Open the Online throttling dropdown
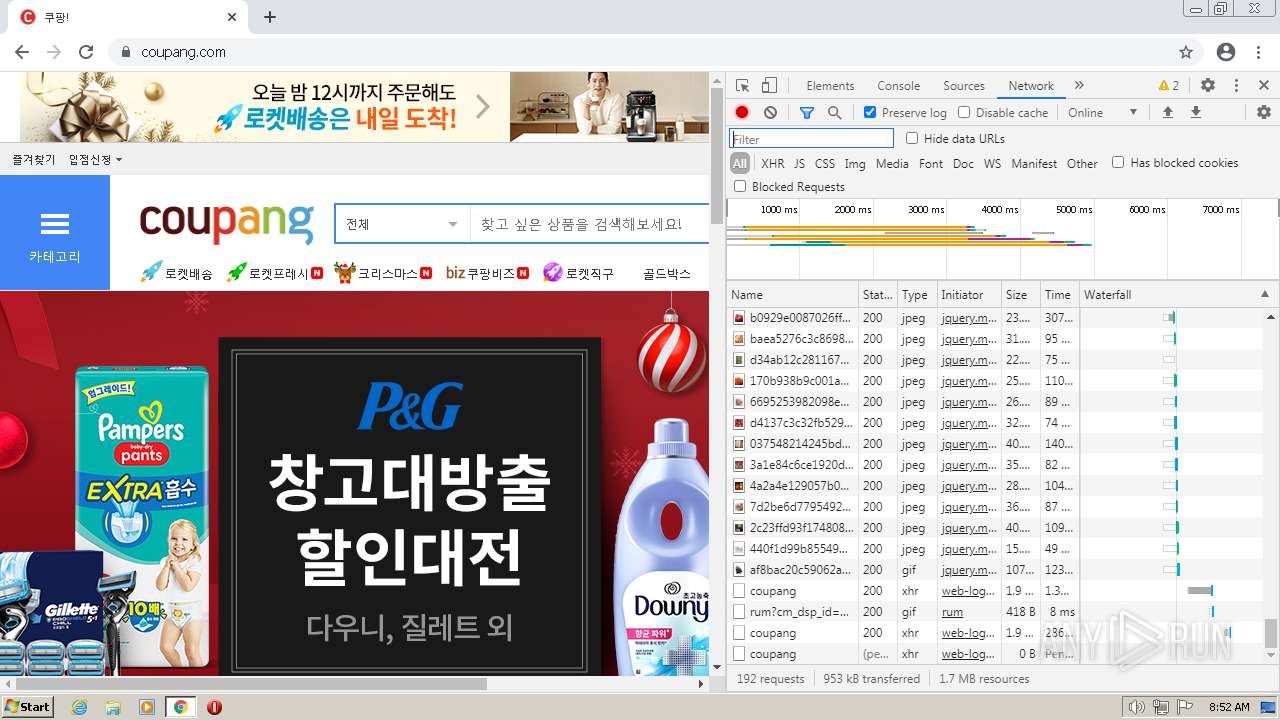 pyautogui.click(x=1103, y=113)
